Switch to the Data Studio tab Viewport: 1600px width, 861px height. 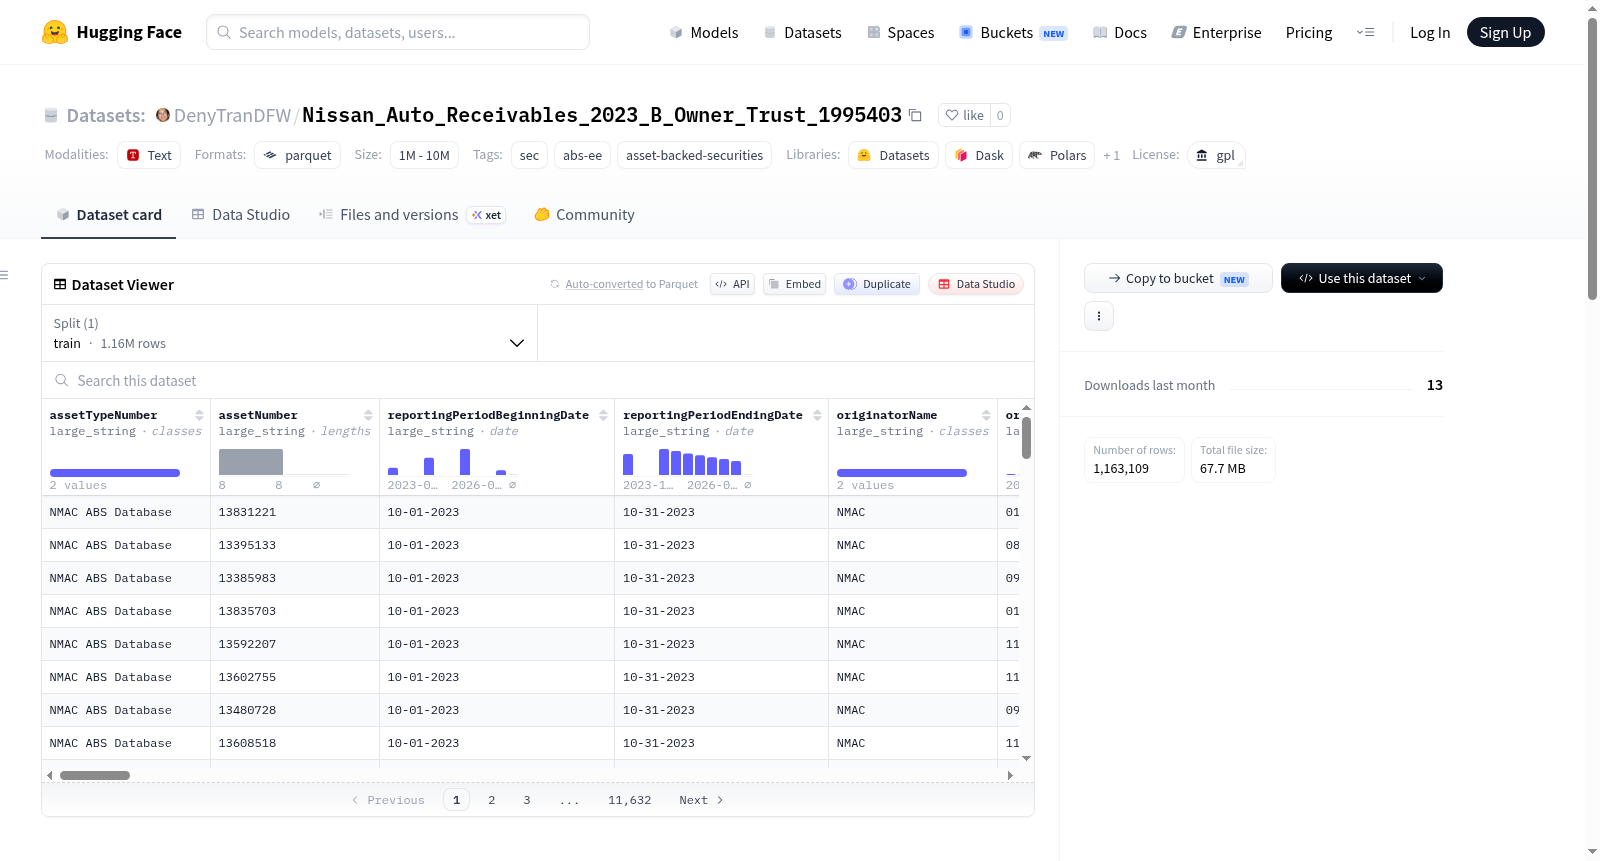(x=241, y=215)
